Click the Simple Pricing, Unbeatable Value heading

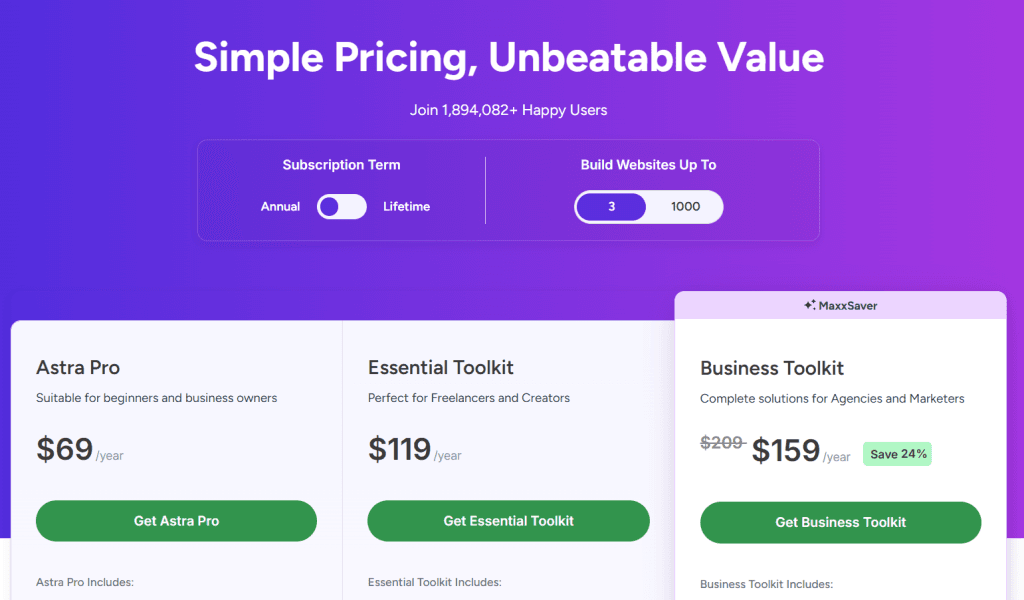click(509, 57)
